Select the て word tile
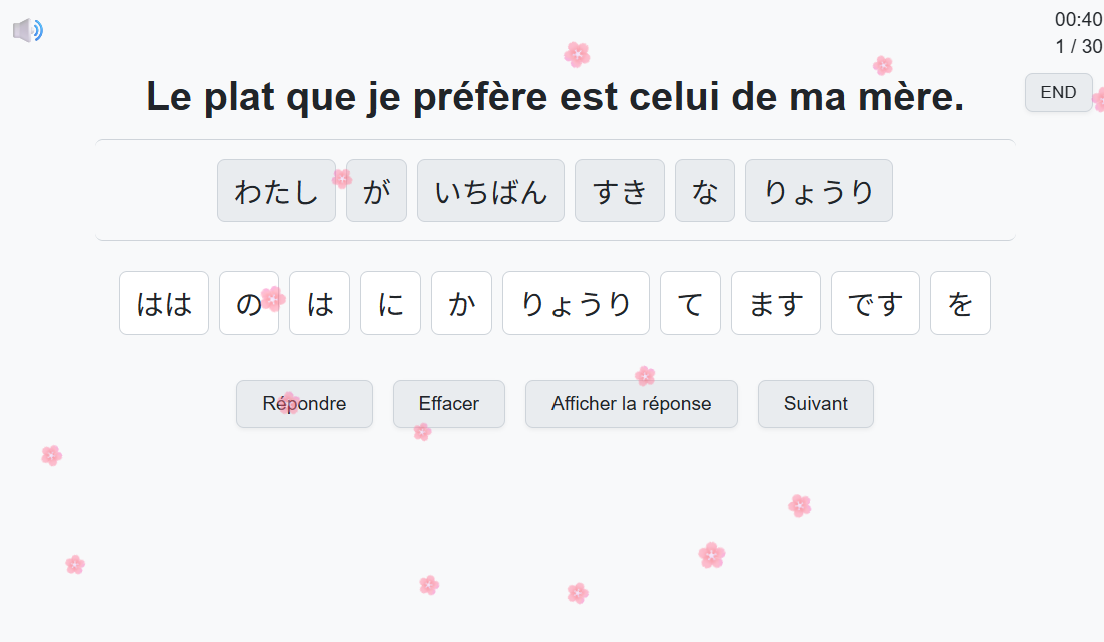The image size is (1104, 642). (690, 303)
